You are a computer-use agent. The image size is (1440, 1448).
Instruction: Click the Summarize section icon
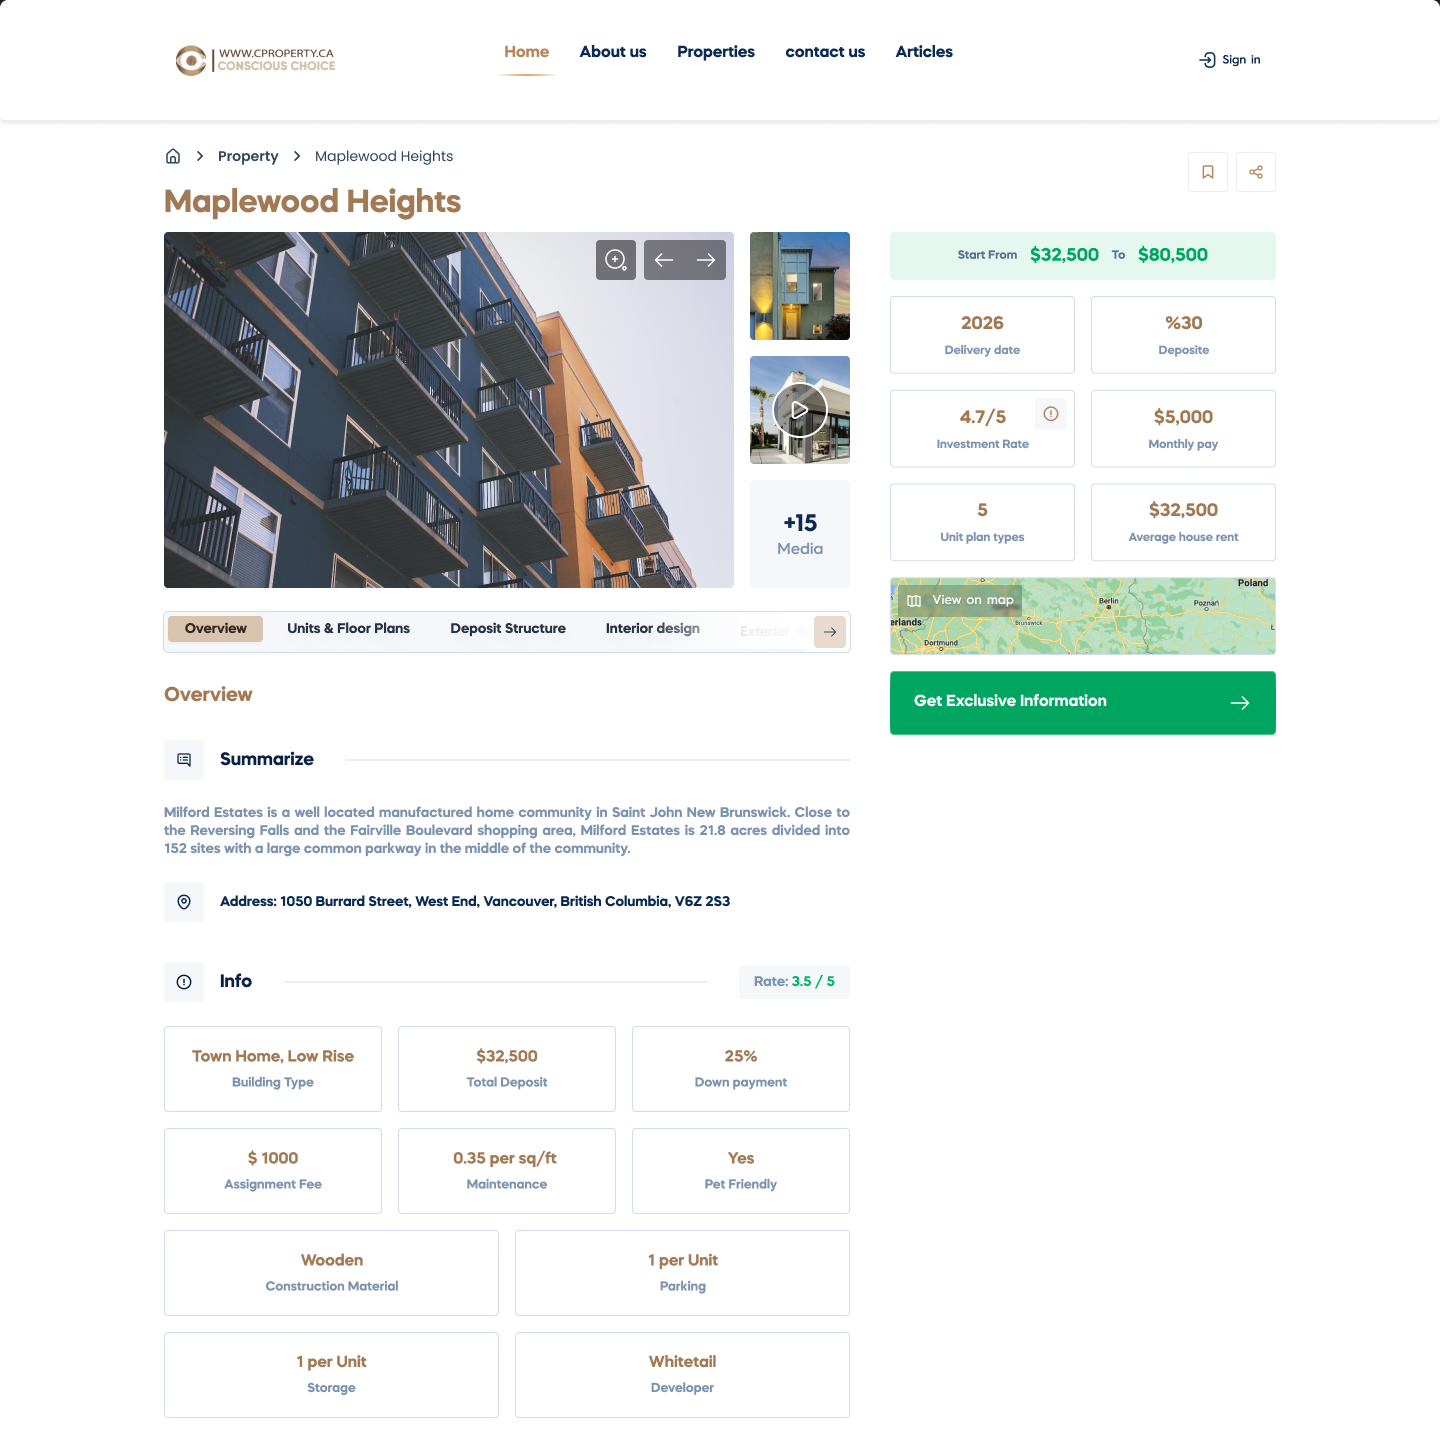184,760
